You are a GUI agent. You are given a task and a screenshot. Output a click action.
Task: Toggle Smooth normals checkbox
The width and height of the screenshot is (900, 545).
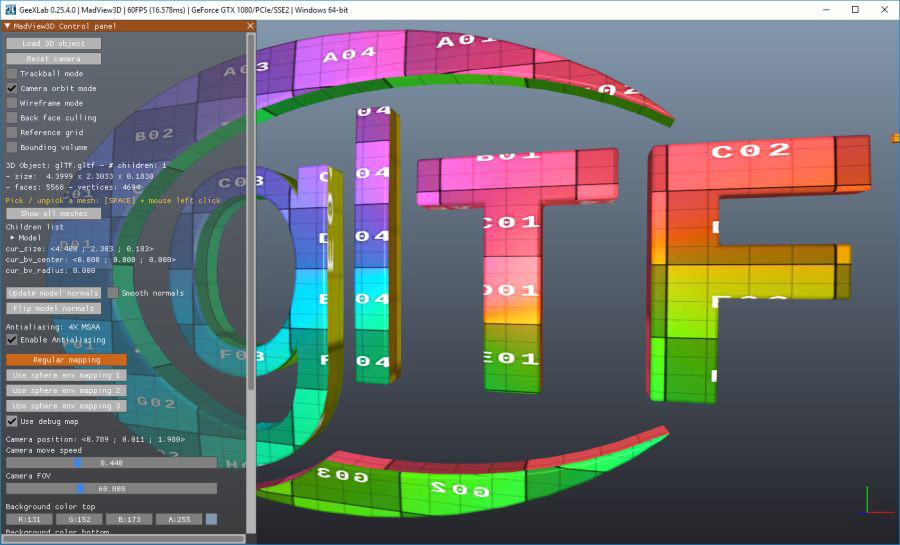tap(112, 293)
